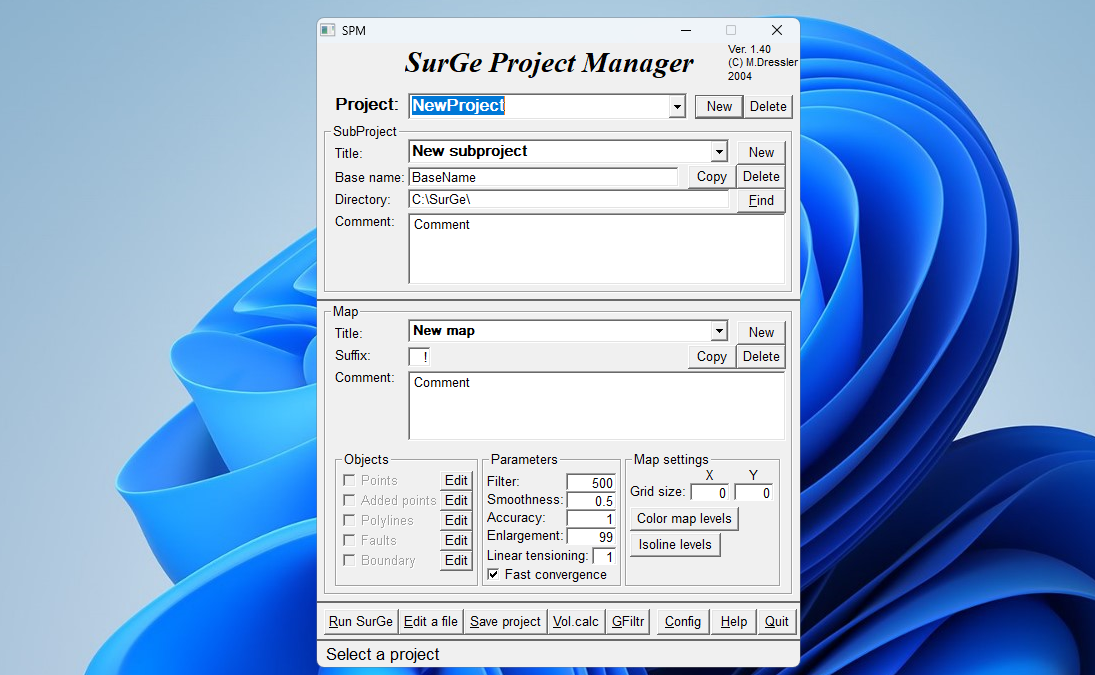Image resolution: width=1095 pixels, height=675 pixels.
Task: Click Delete button next to Project
Action: pos(767,107)
